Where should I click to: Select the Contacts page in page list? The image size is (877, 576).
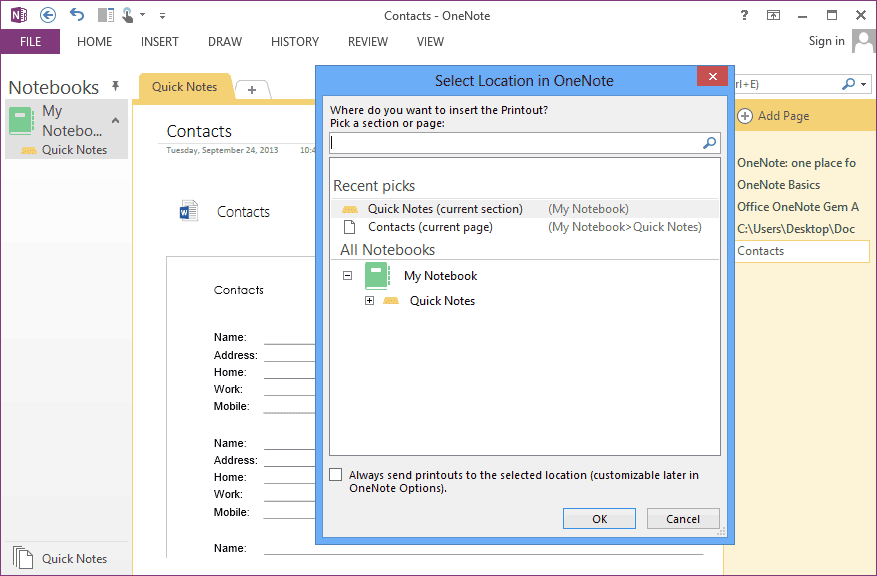tap(803, 251)
